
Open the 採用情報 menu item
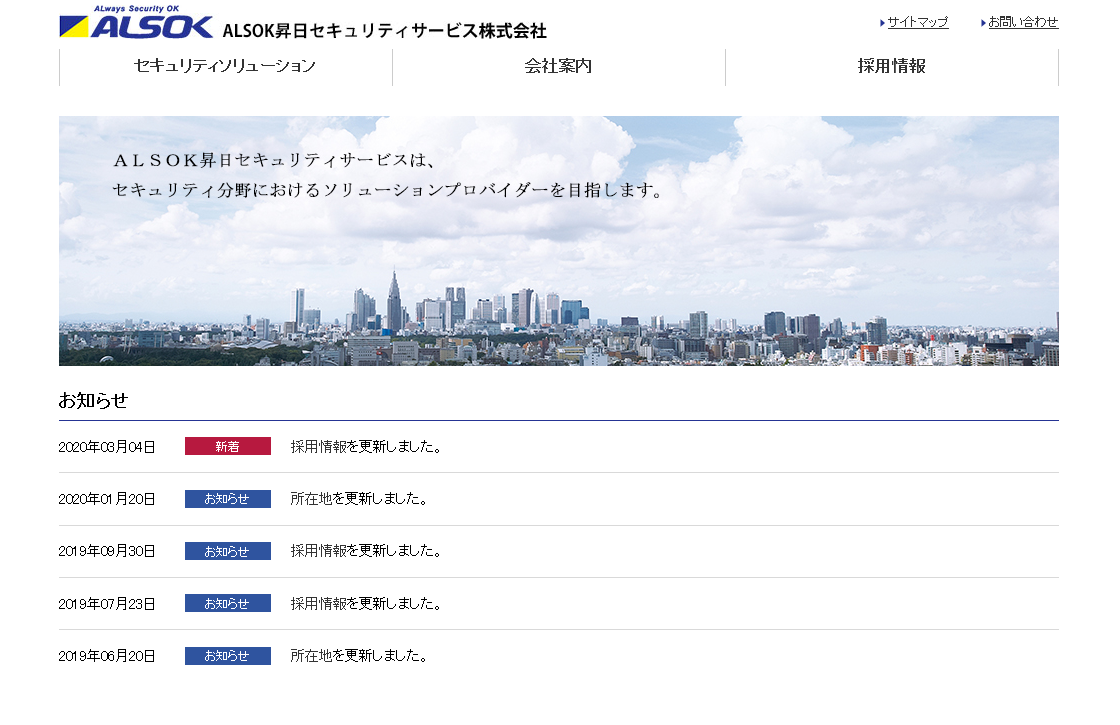[892, 66]
